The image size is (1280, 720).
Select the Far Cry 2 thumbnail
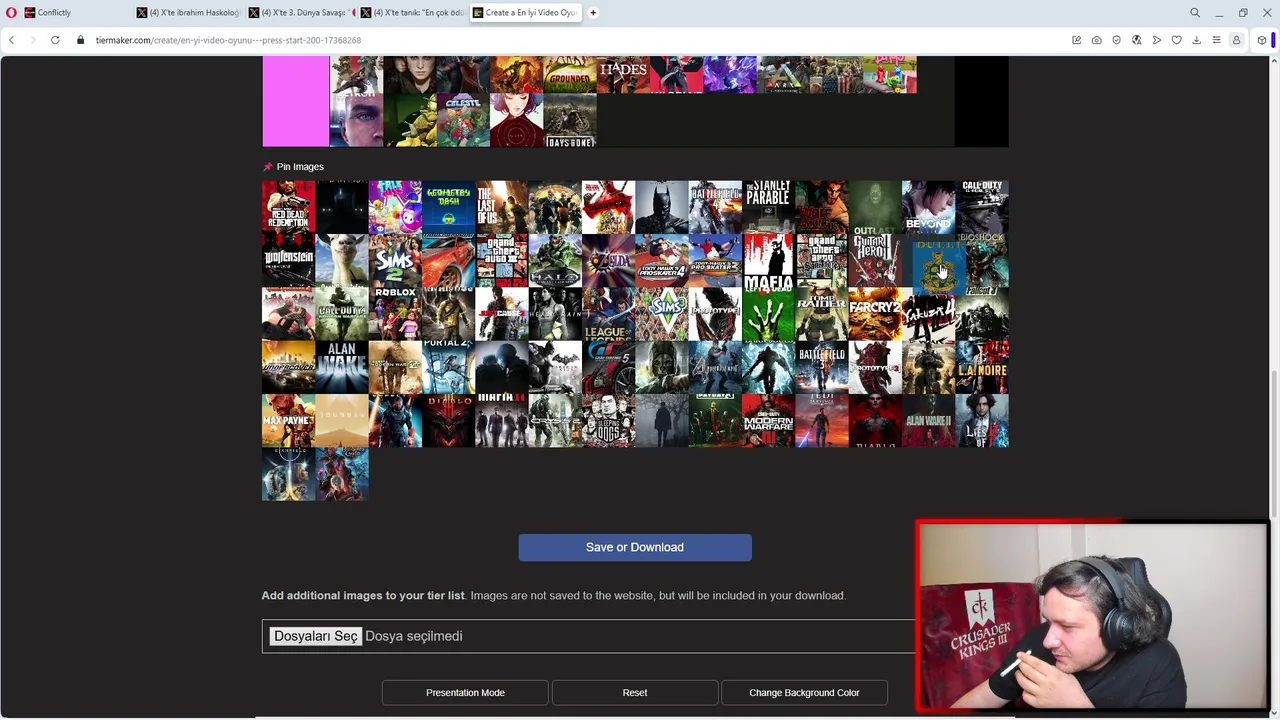[875, 314]
